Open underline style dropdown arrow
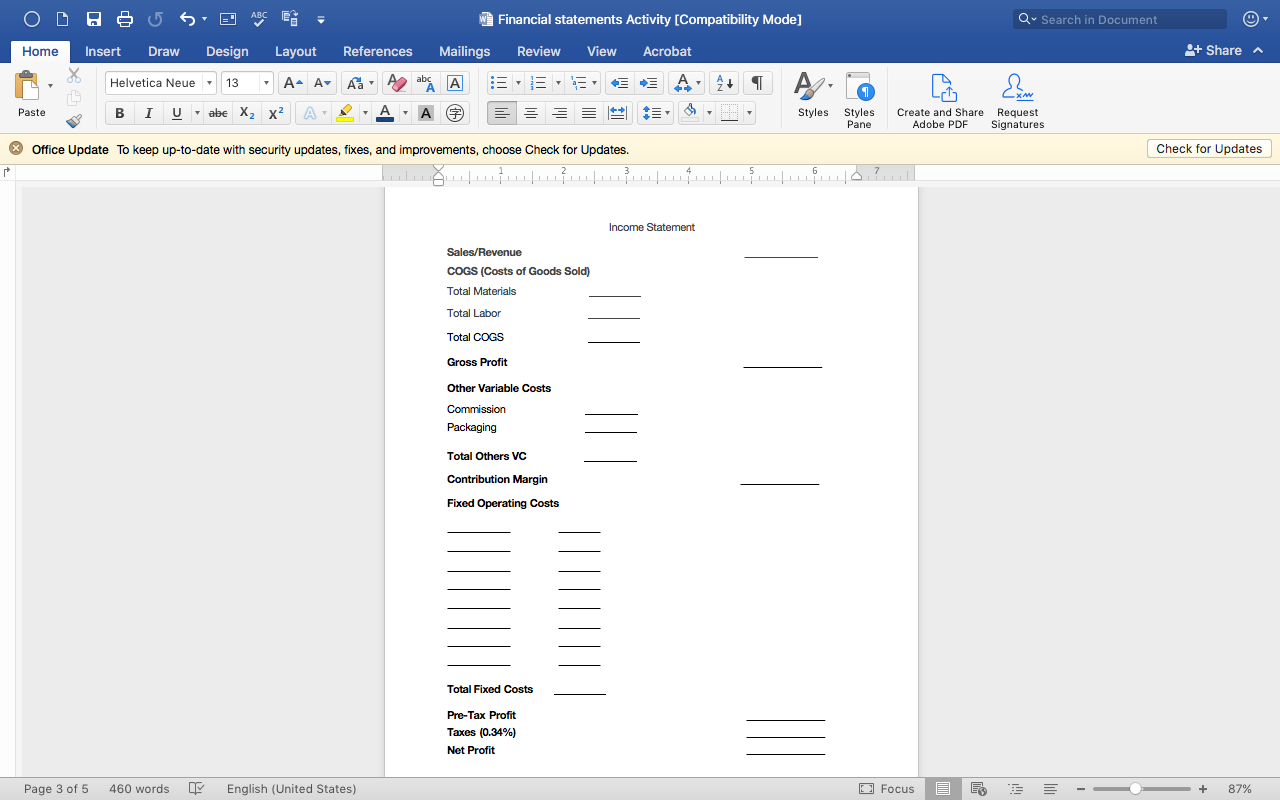Image resolution: width=1280 pixels, height=800 pixels. (x=196, y=113)
